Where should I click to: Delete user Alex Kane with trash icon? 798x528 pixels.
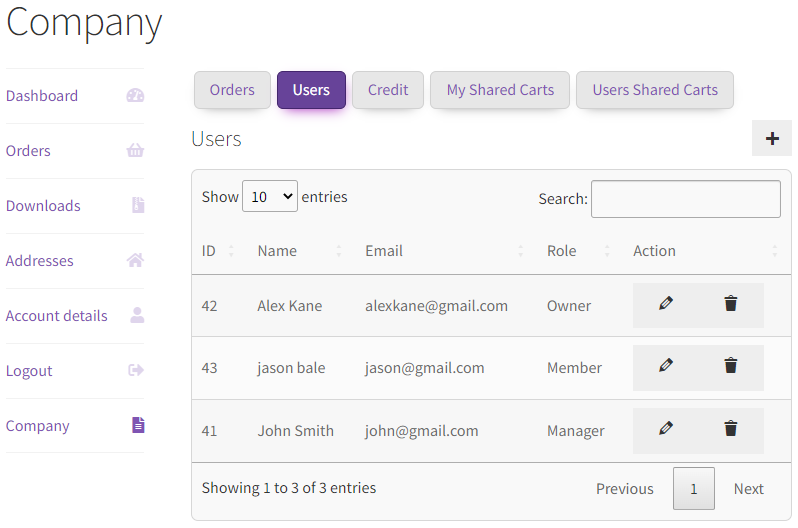(731, 303)
